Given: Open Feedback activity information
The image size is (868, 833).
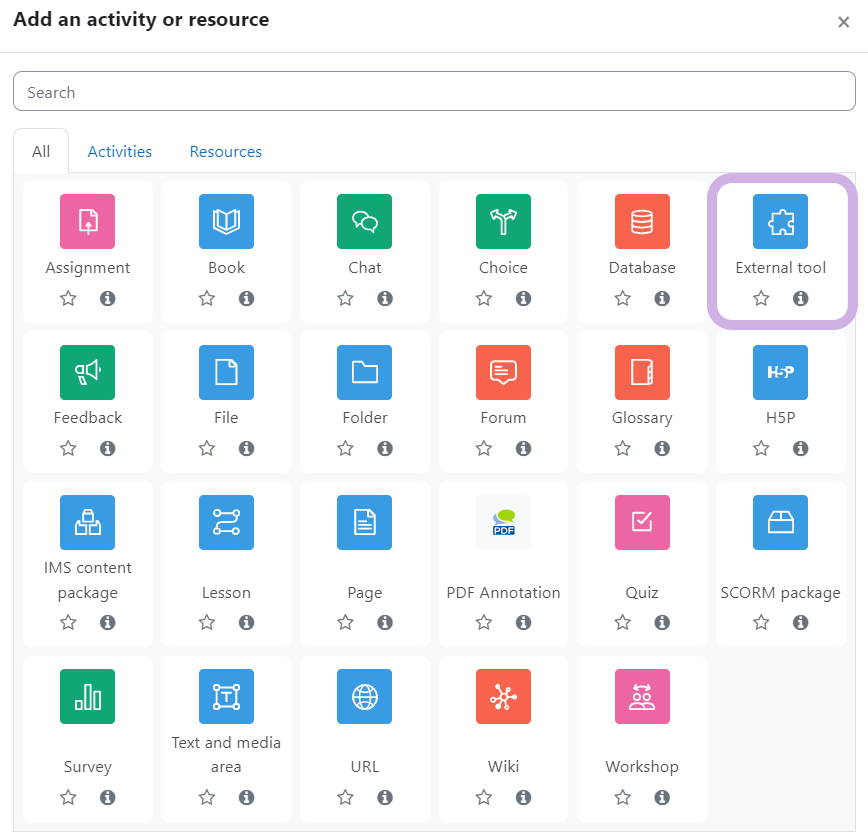Looking at the screenshot, I should tap(108, 448).
